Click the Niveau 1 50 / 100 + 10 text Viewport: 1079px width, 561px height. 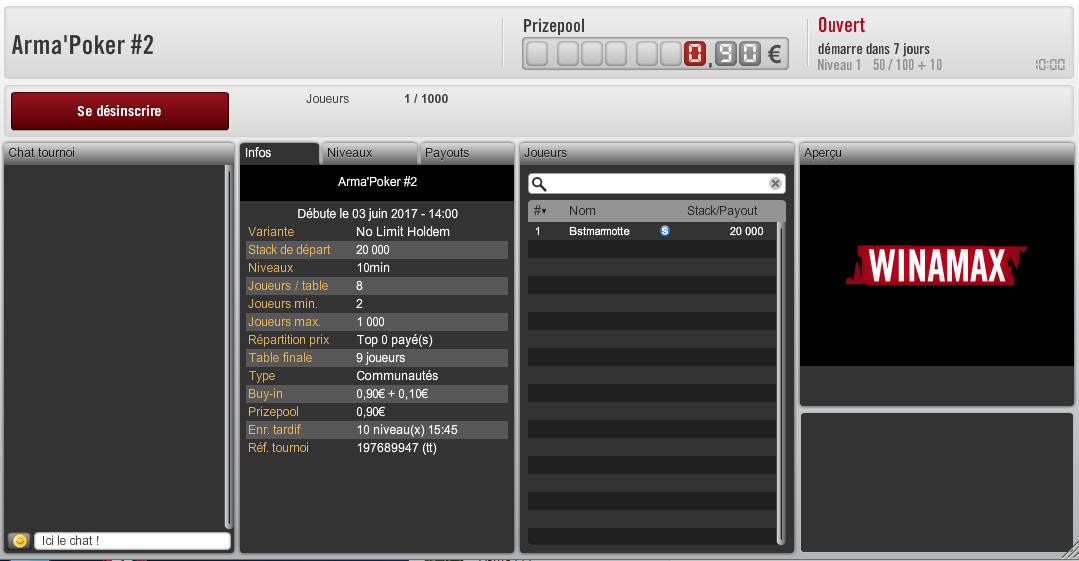click(879, 65)
